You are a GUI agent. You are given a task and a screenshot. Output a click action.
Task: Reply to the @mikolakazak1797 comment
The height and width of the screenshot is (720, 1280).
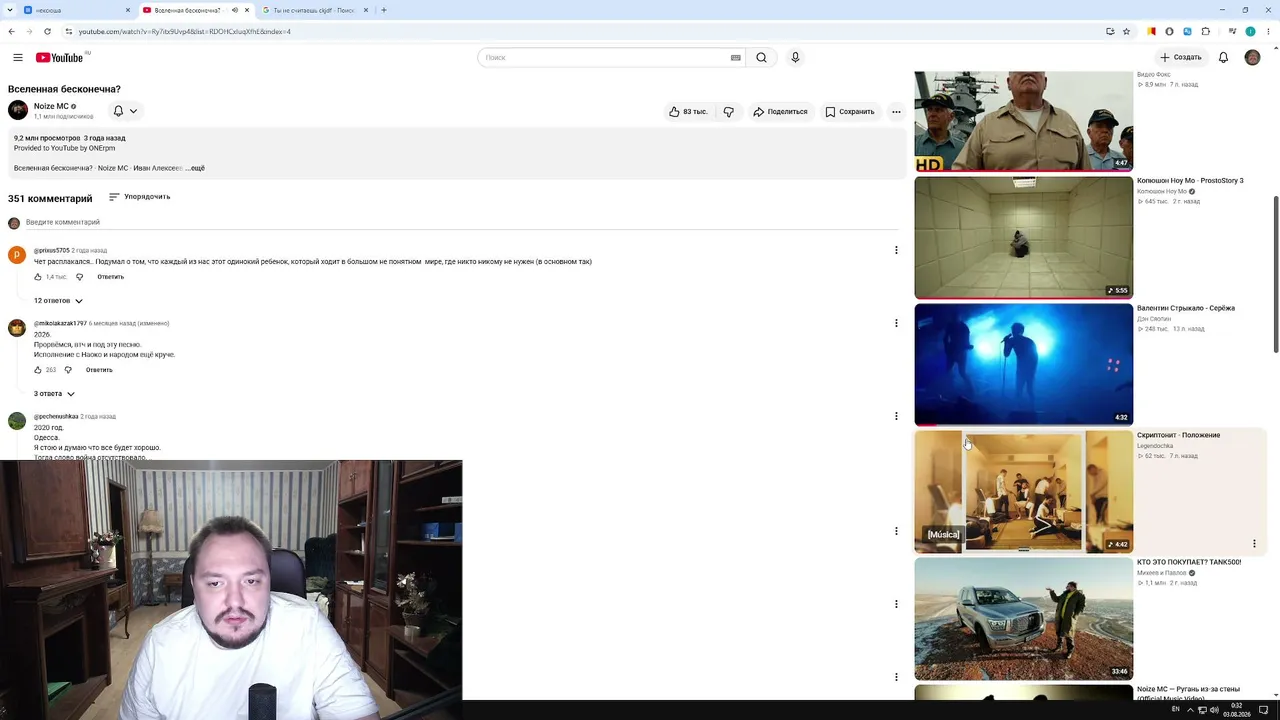pos(99,370)
